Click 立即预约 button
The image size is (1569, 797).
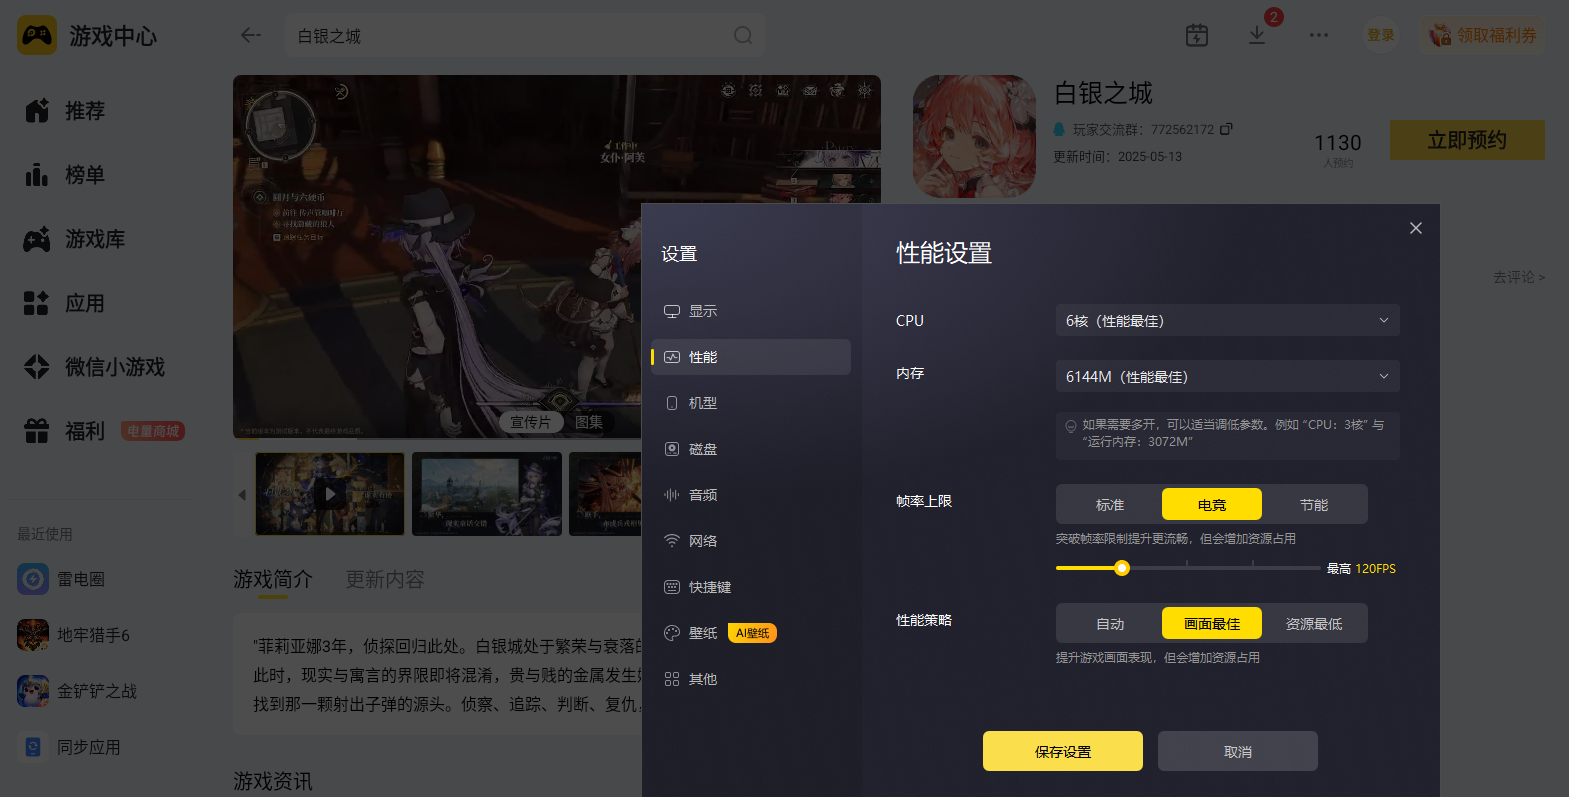coord(1467,140)
